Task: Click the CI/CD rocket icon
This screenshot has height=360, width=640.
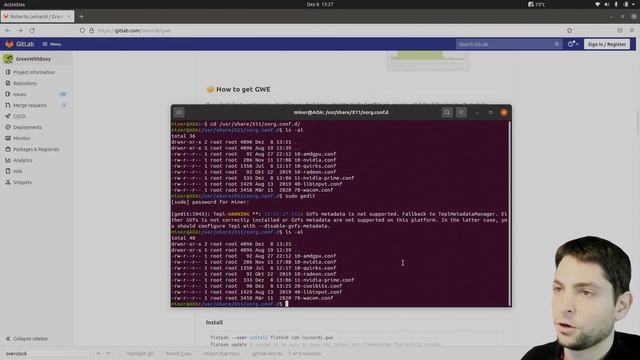Action: tap(8, 116)
